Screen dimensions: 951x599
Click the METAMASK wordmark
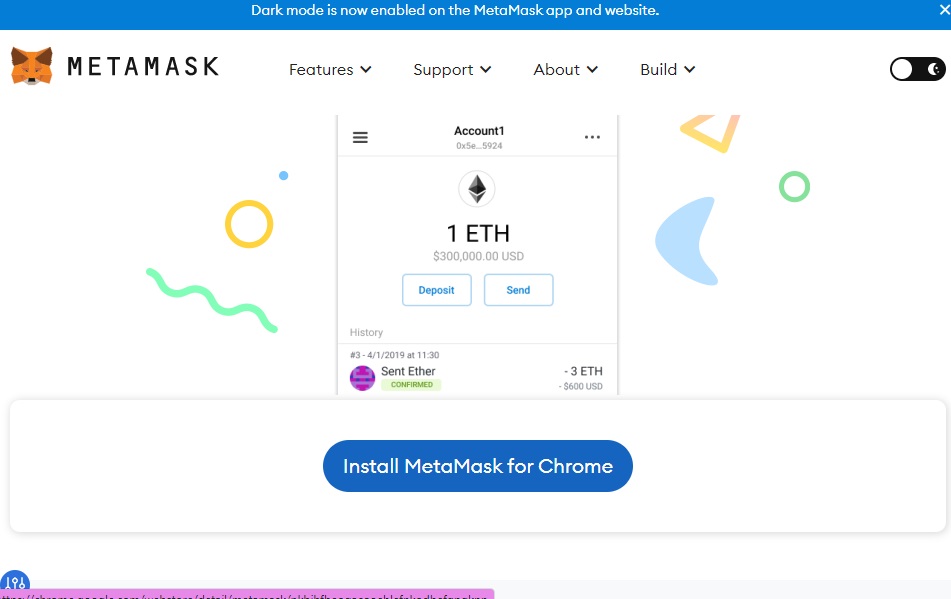coord(143,67)
